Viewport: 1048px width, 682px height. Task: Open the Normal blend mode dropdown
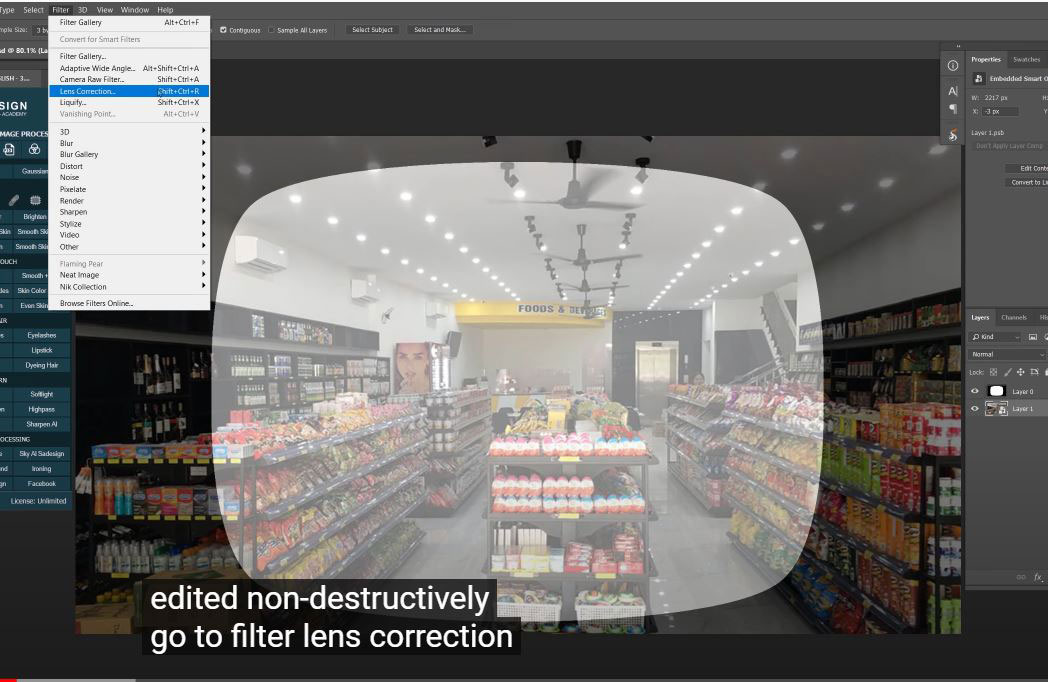[x=1007, y=354]
